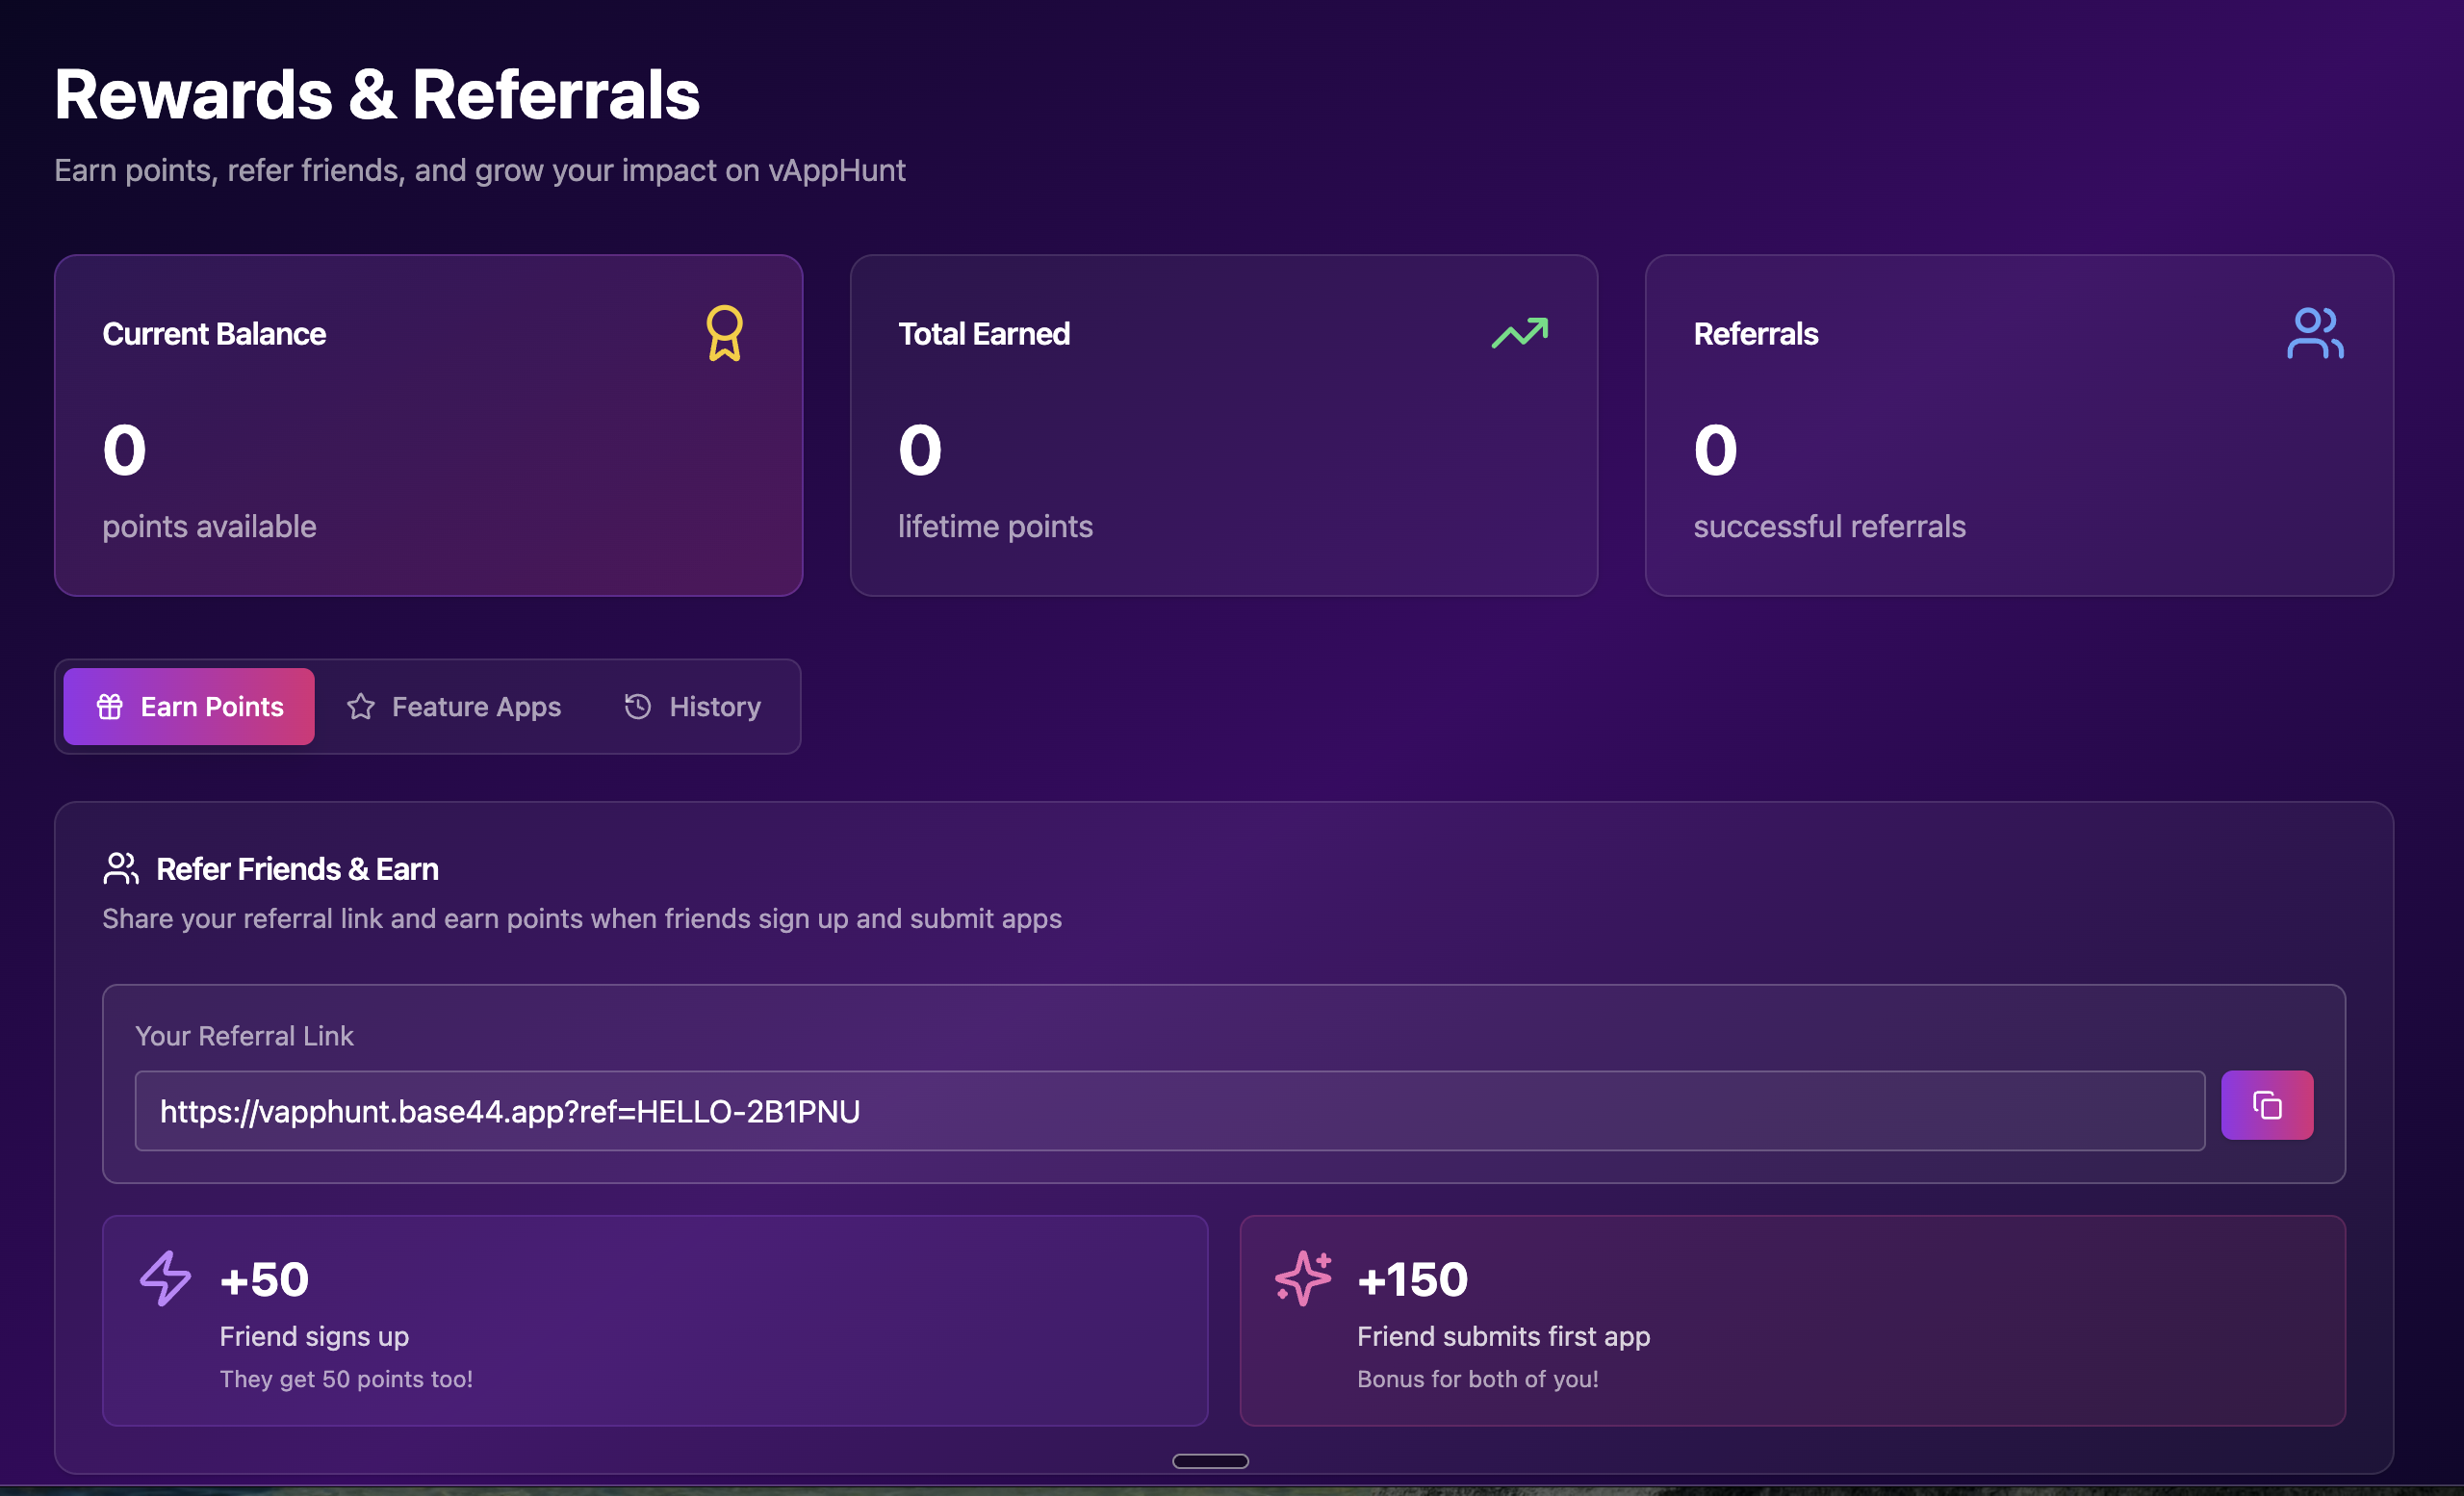Viewport: 2464px width, 1496px height.
Task: Click the lightning bolt icon beside +50
Action: click(165, 1278)
